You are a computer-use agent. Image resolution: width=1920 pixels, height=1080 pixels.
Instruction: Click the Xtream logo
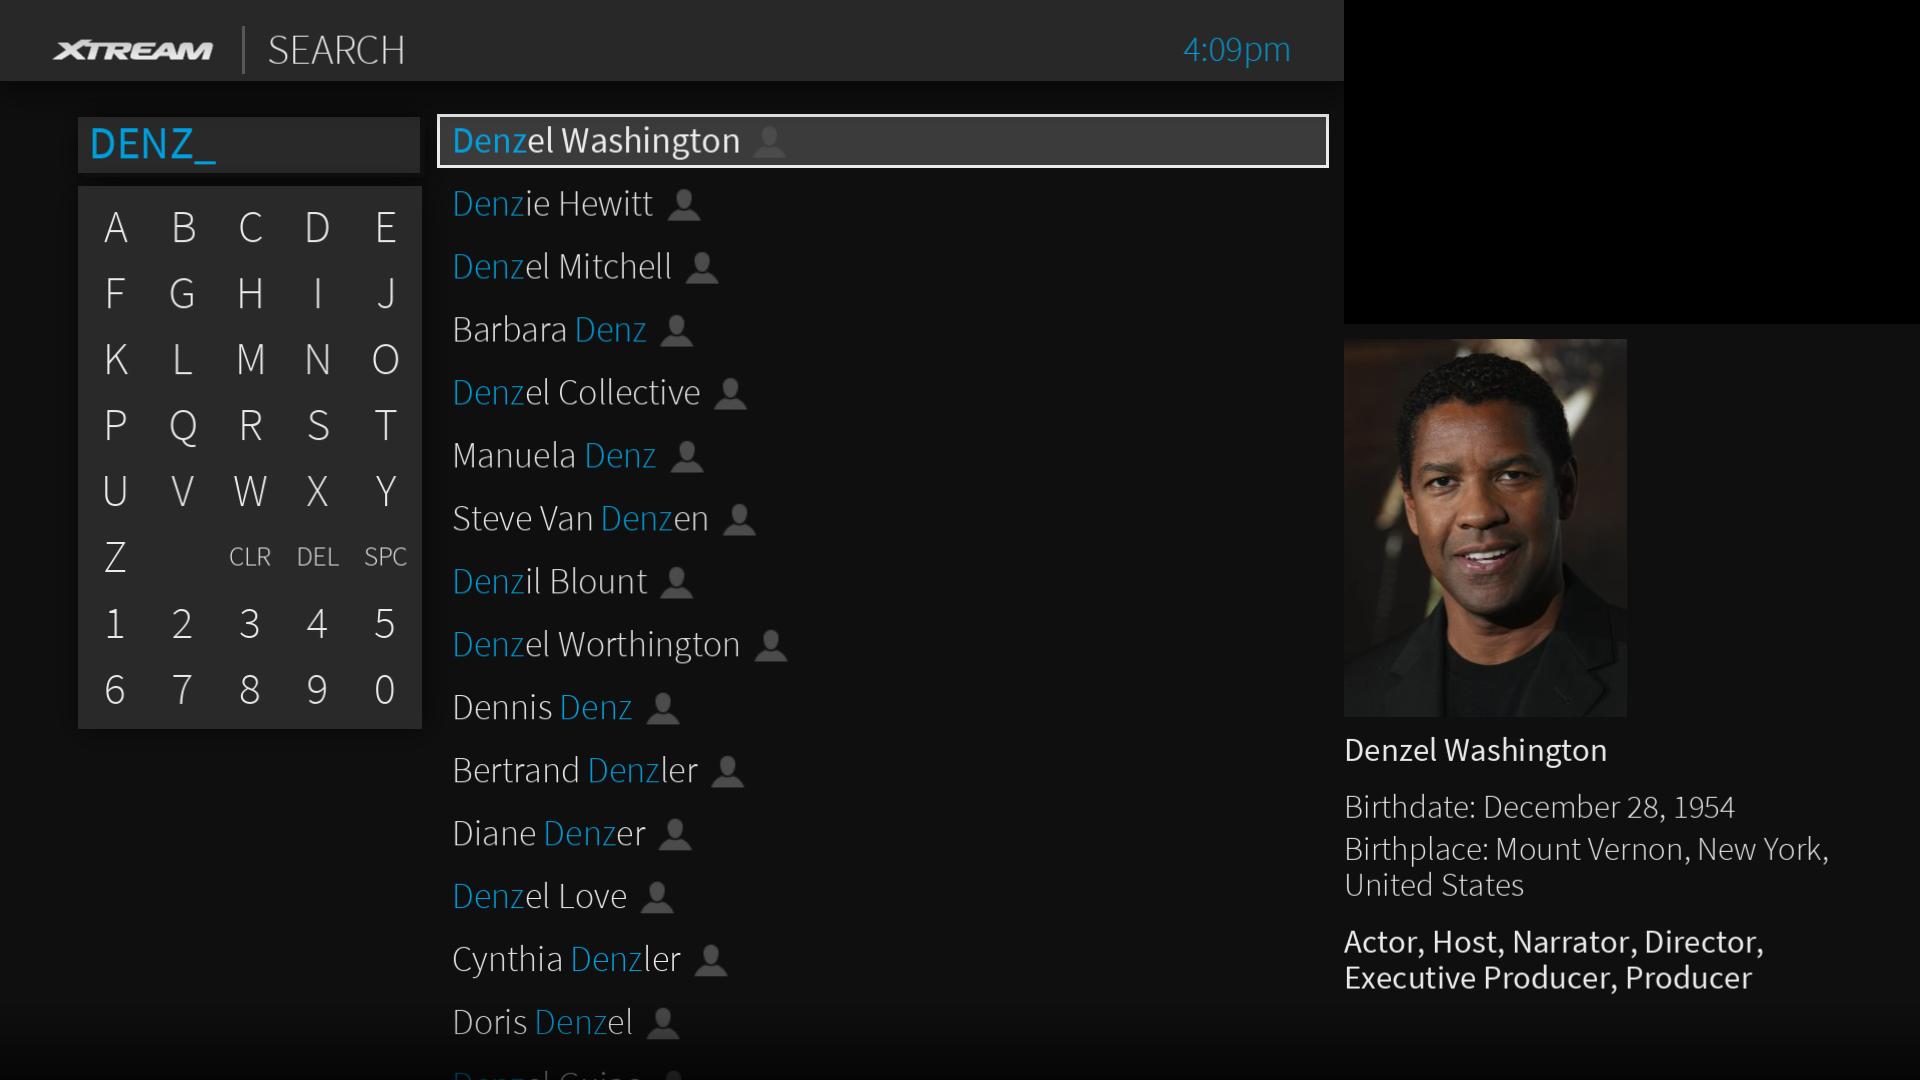point(133,50)
